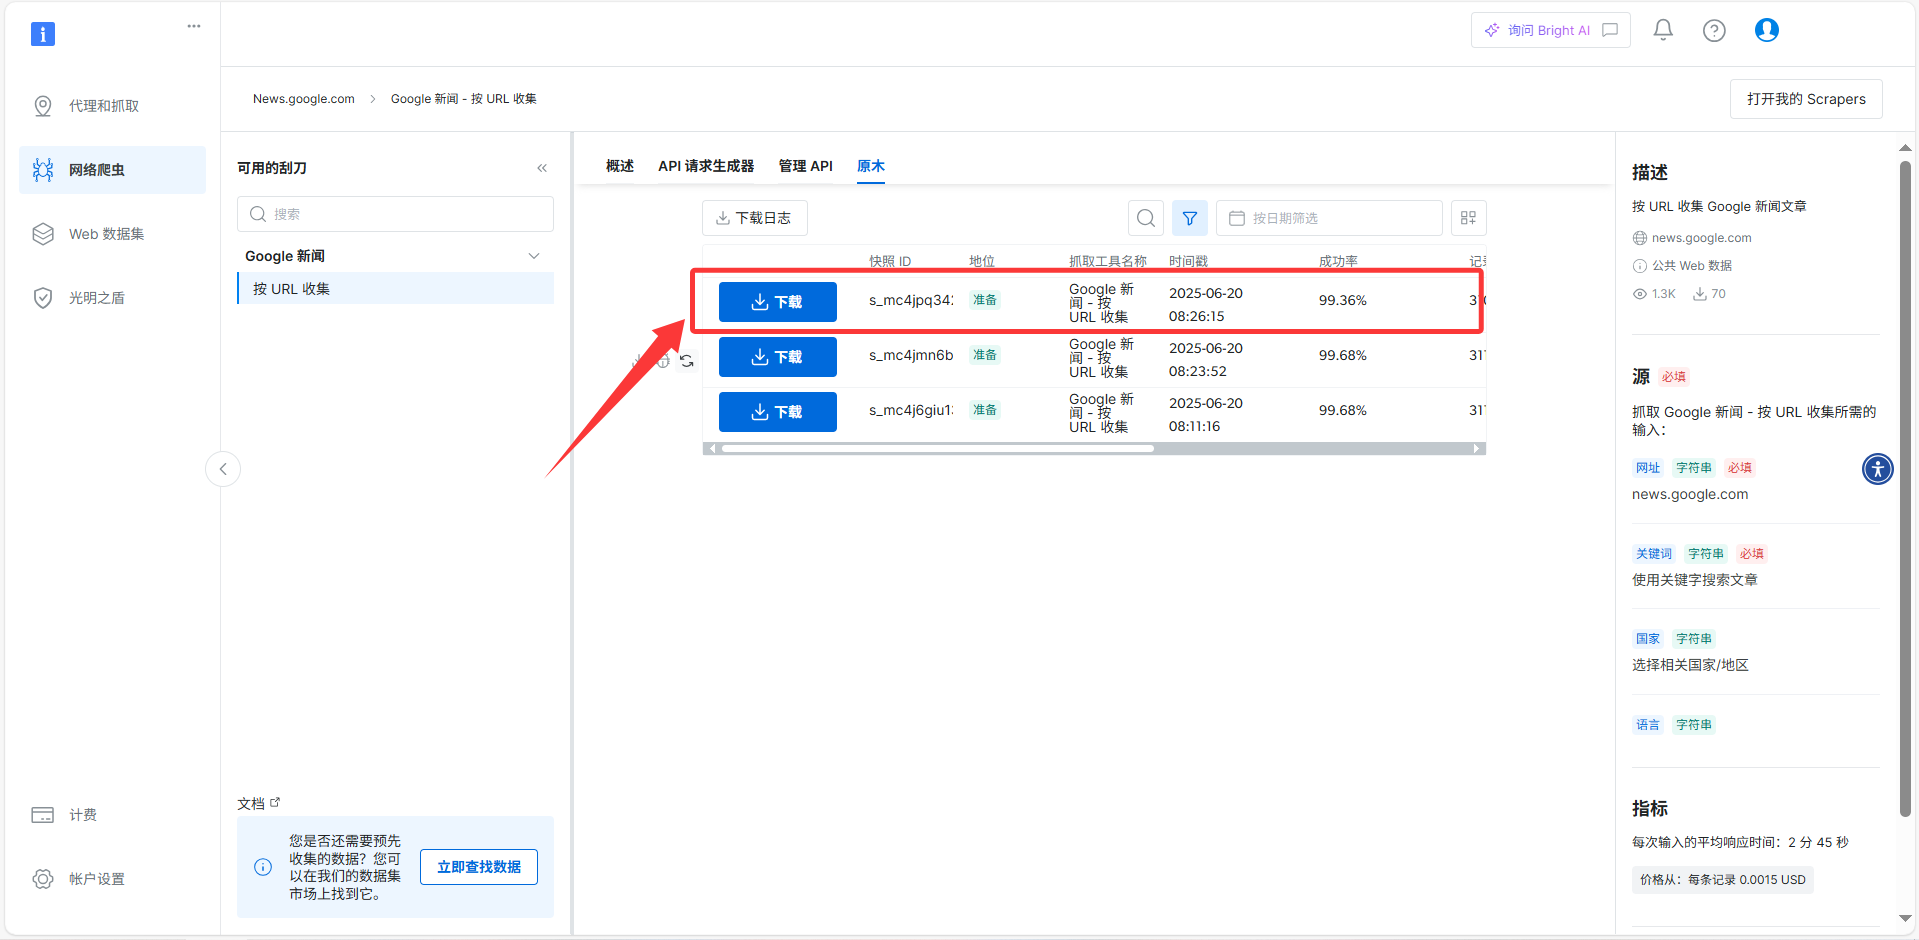Image resolution: width=1919 pixels, height=940 pixels.
Task: Click the 关键词 parameter tag
Action: coord(1654,554)
